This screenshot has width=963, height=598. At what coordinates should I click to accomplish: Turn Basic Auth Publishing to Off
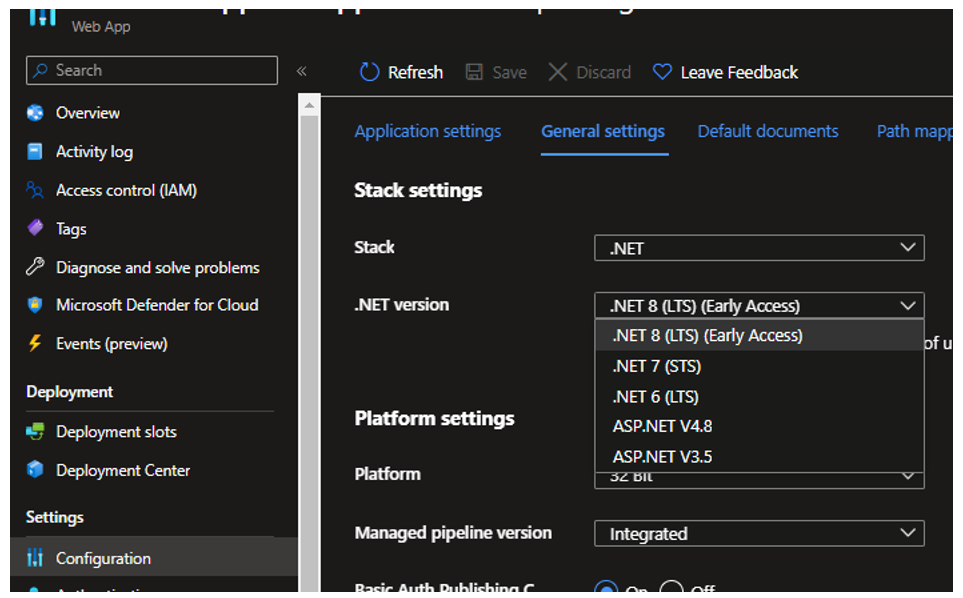[674, 589]
